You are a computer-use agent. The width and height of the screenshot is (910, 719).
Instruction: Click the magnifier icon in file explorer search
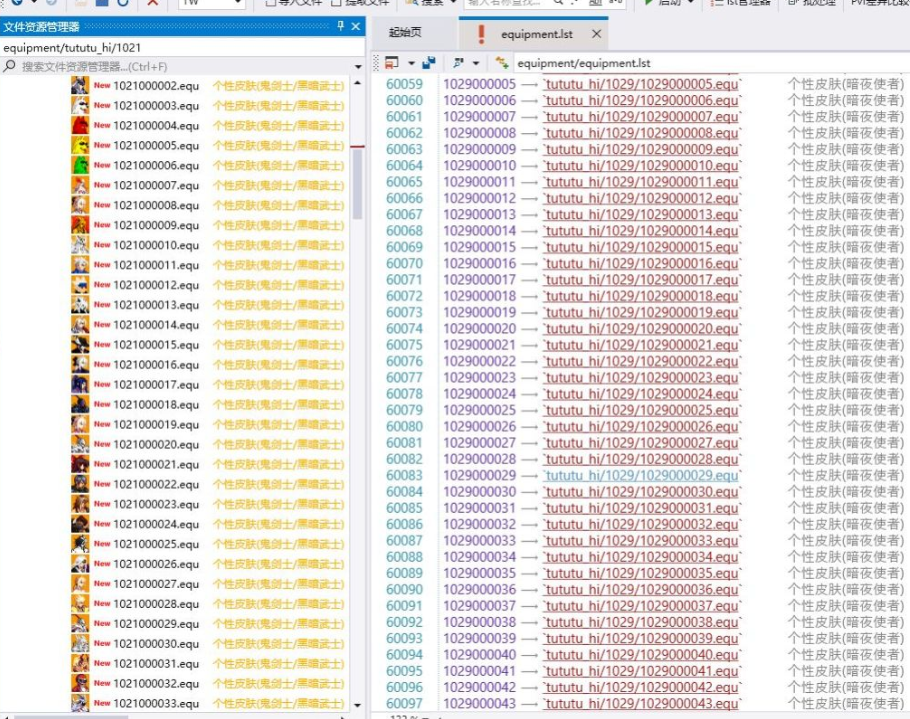(10, 66)
